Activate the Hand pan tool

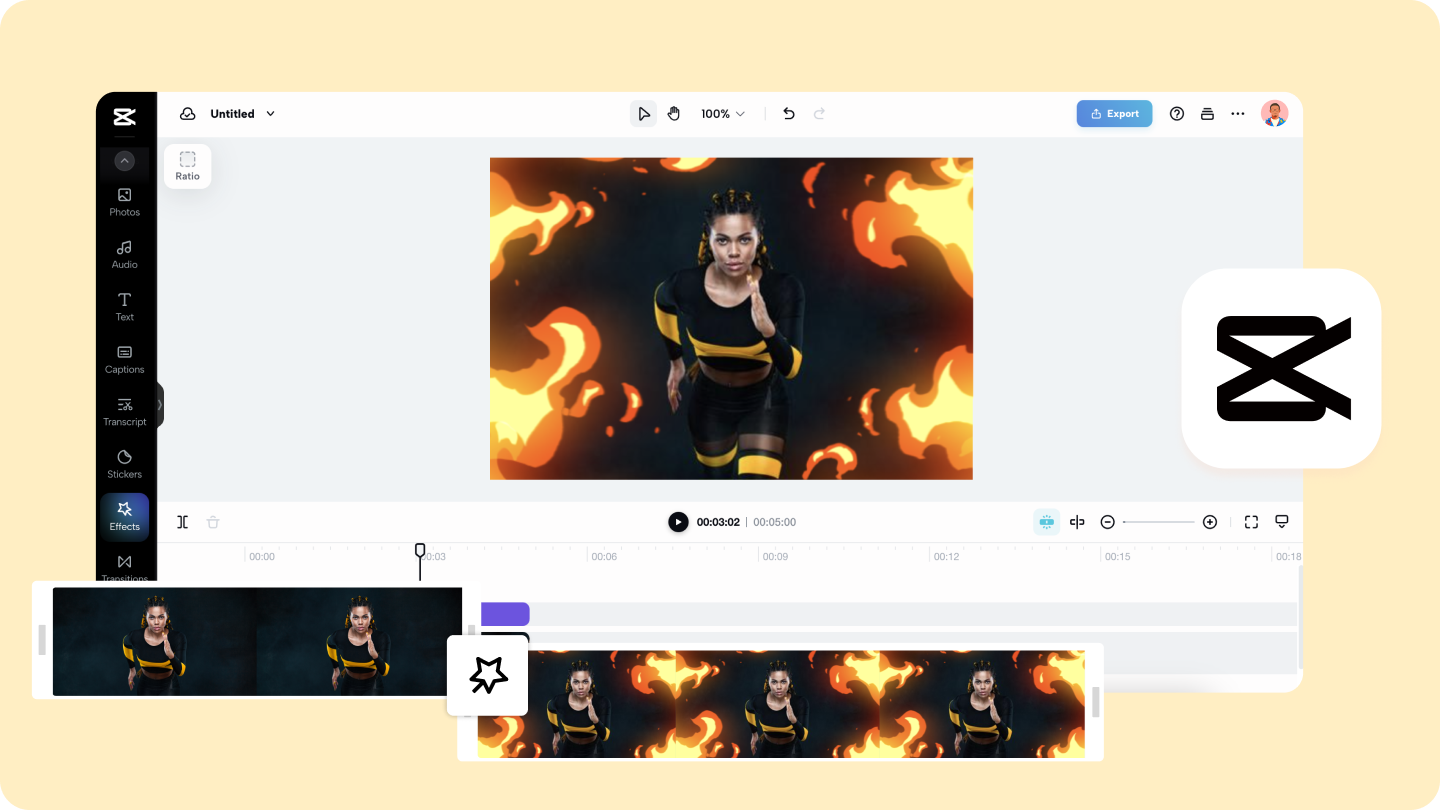pyautogui.click(x=674, y=114)
